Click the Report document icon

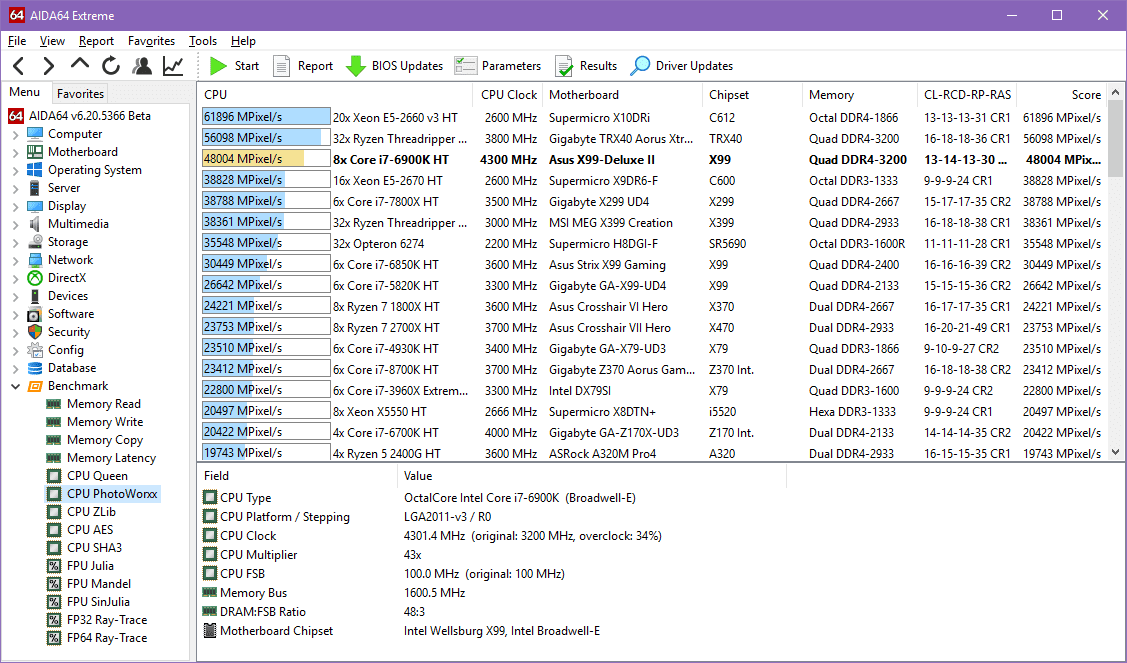click(282, 66)
